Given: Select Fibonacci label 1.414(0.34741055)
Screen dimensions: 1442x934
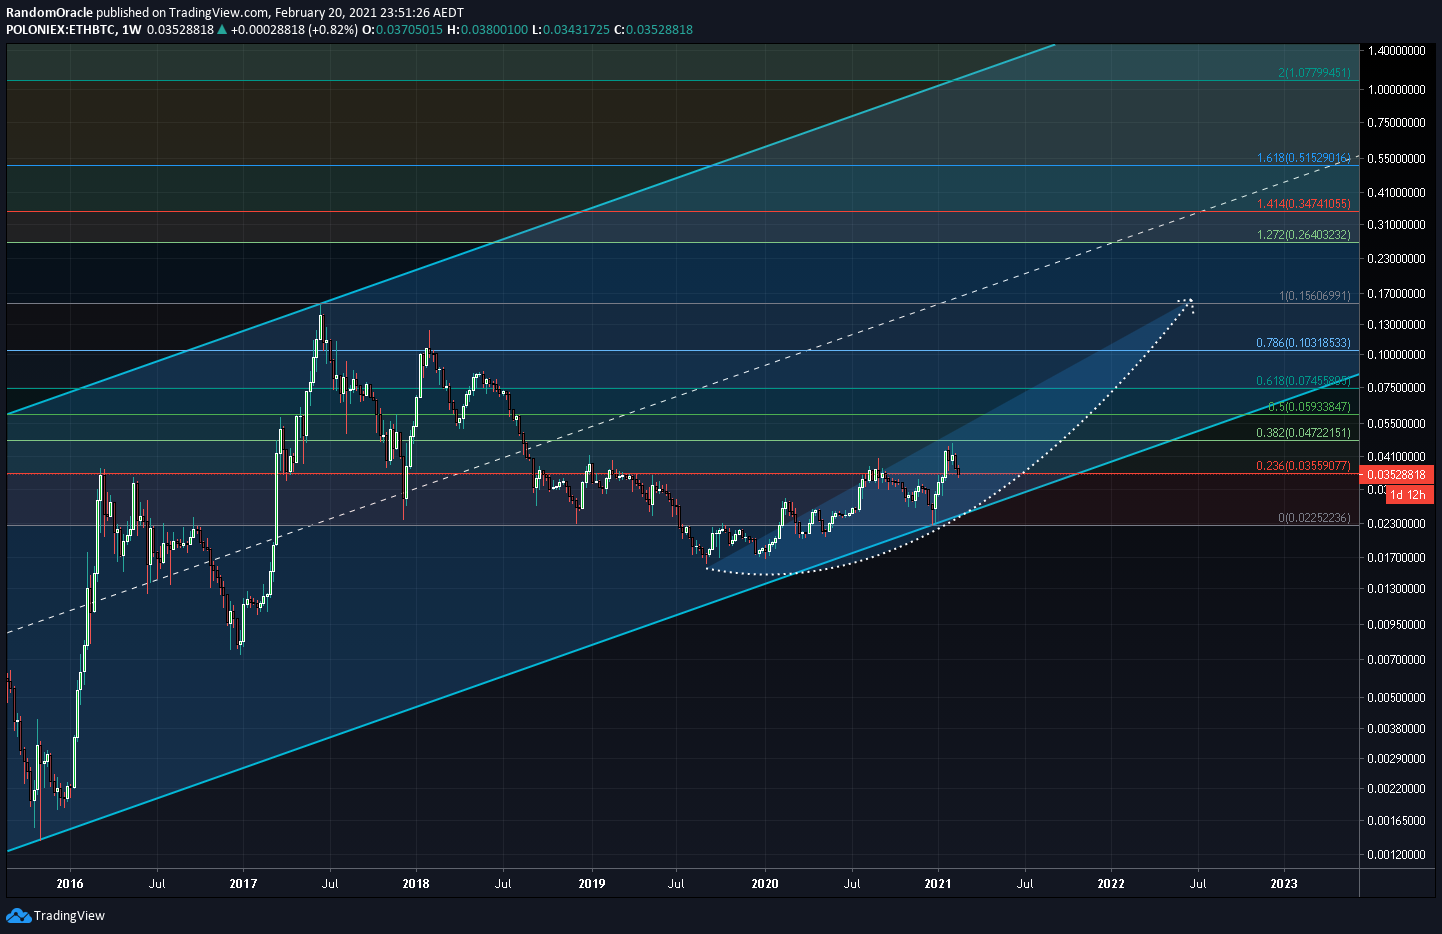Looking at the screenshot, I should pos(1304,204).
